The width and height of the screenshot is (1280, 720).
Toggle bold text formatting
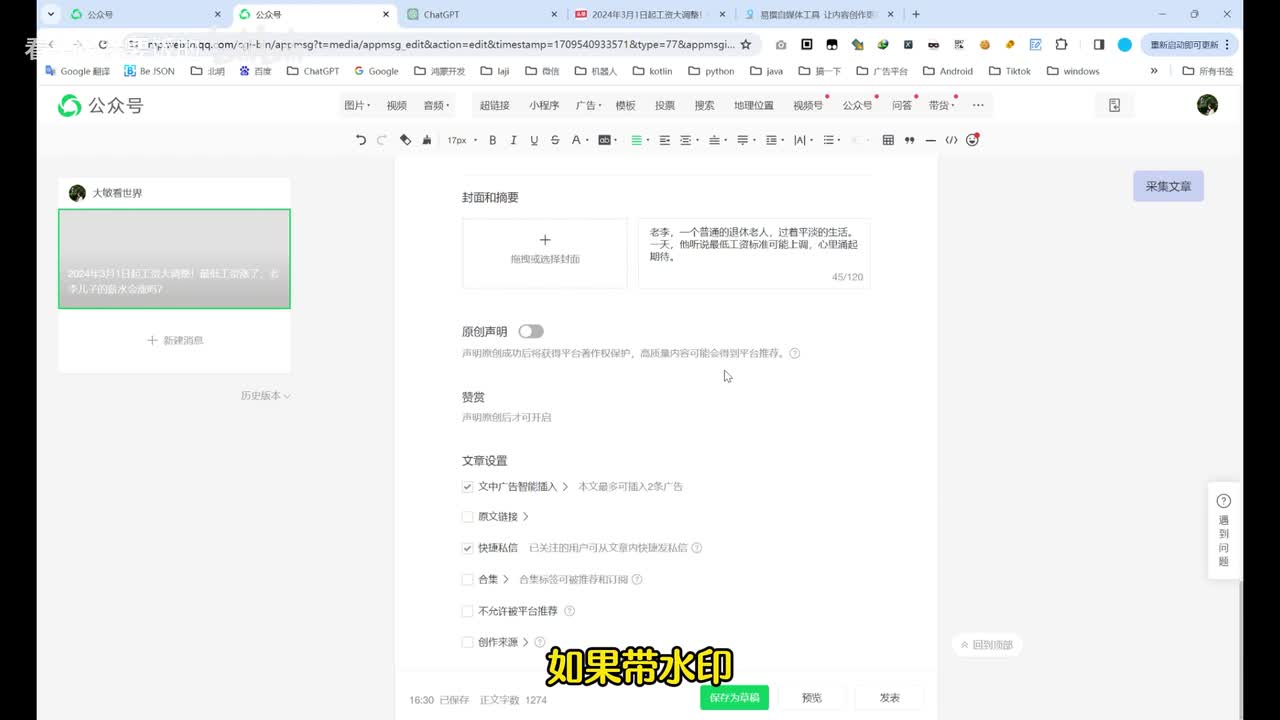point(492,140)
